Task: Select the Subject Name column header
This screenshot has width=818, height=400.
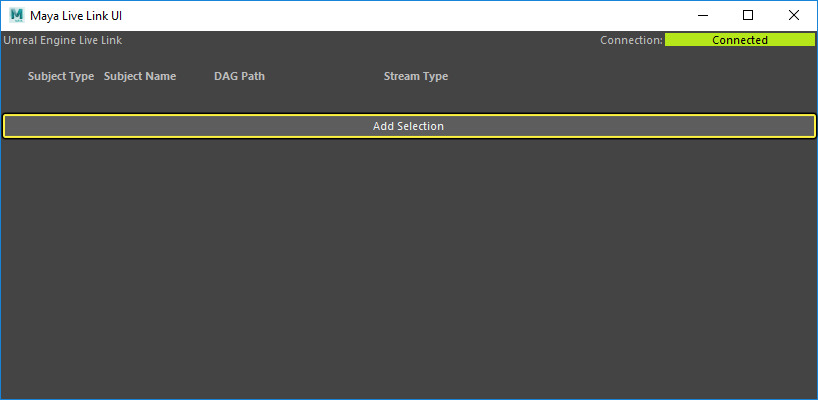Action: (140, 76)
